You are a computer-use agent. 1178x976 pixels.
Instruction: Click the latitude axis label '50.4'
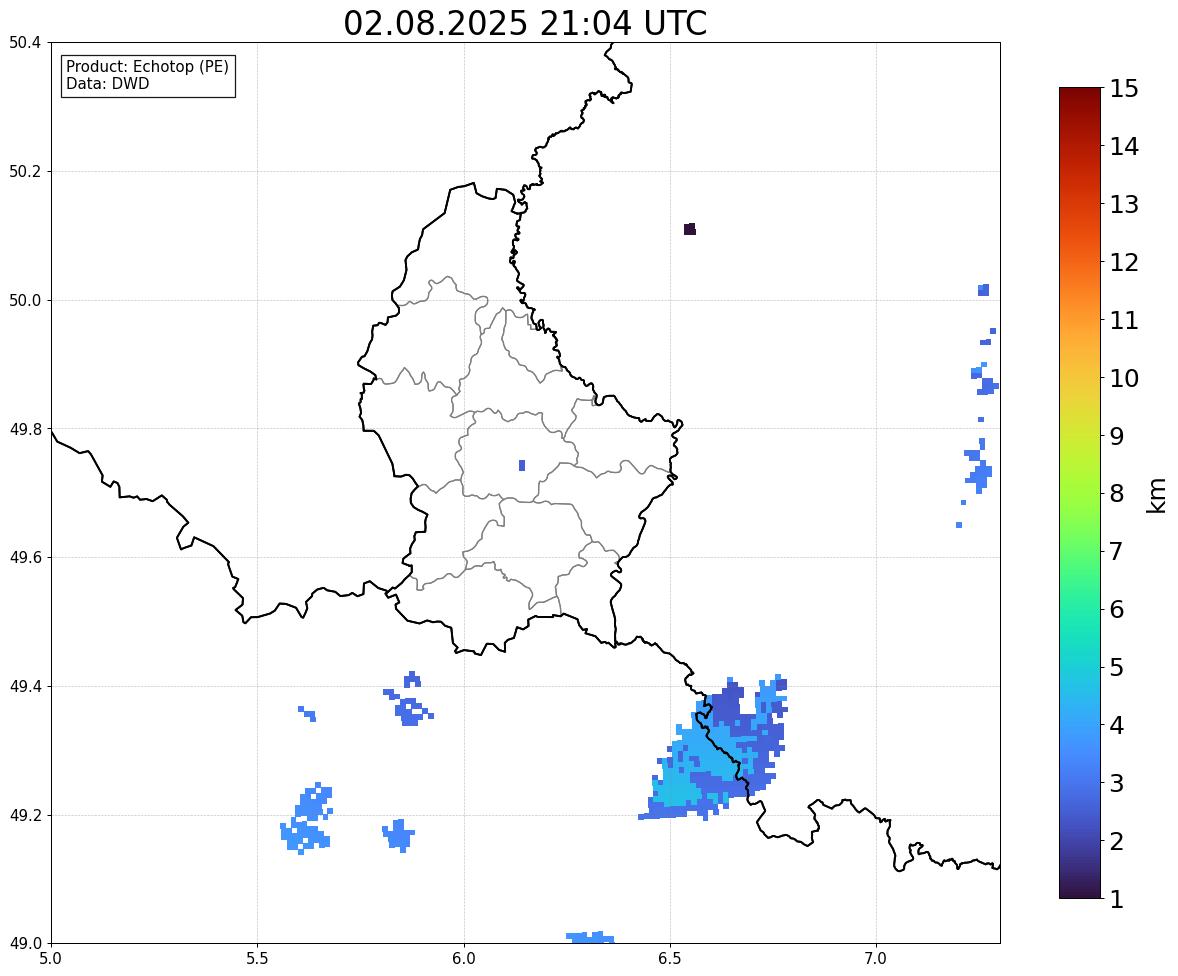tap(25, 43)
